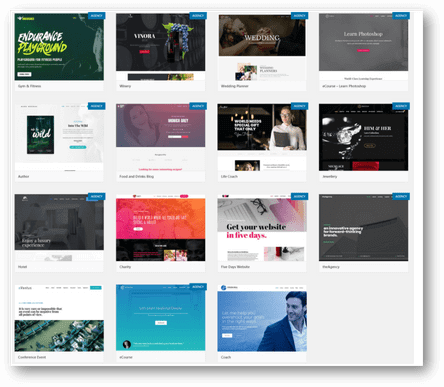
Task: Click the "Conference Event" caption
Action: [32, 357]
